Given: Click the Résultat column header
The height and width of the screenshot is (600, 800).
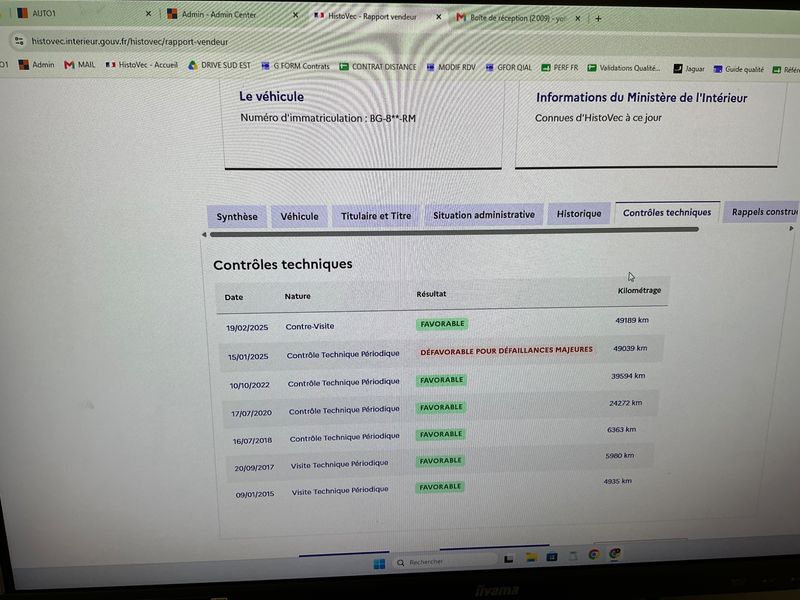Looking at the screenshot, I should point(431,294).
